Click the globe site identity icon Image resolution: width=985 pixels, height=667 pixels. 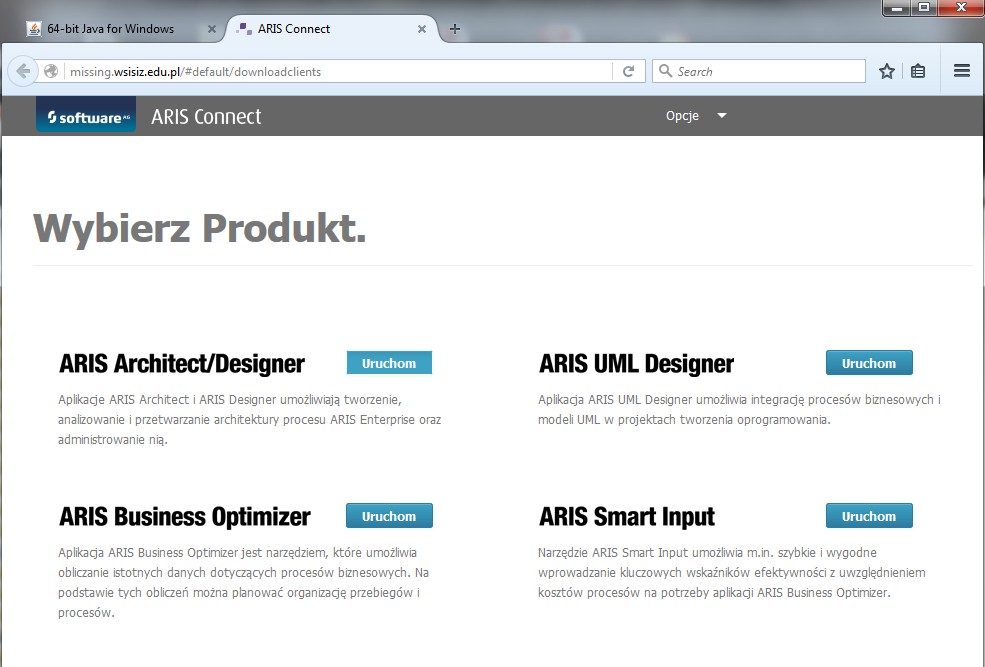tap(51, 72)
